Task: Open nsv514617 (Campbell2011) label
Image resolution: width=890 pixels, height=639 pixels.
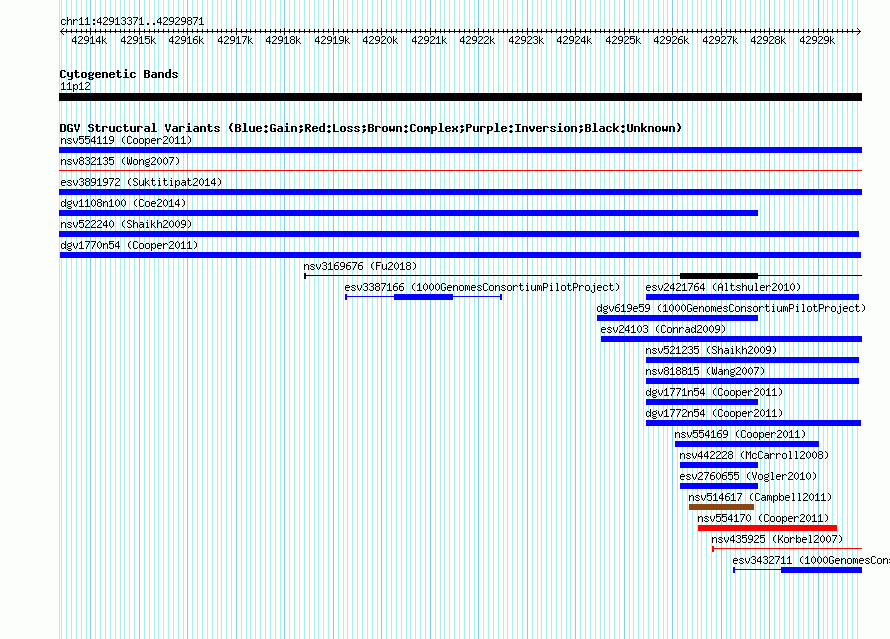Action: (760, 497)
